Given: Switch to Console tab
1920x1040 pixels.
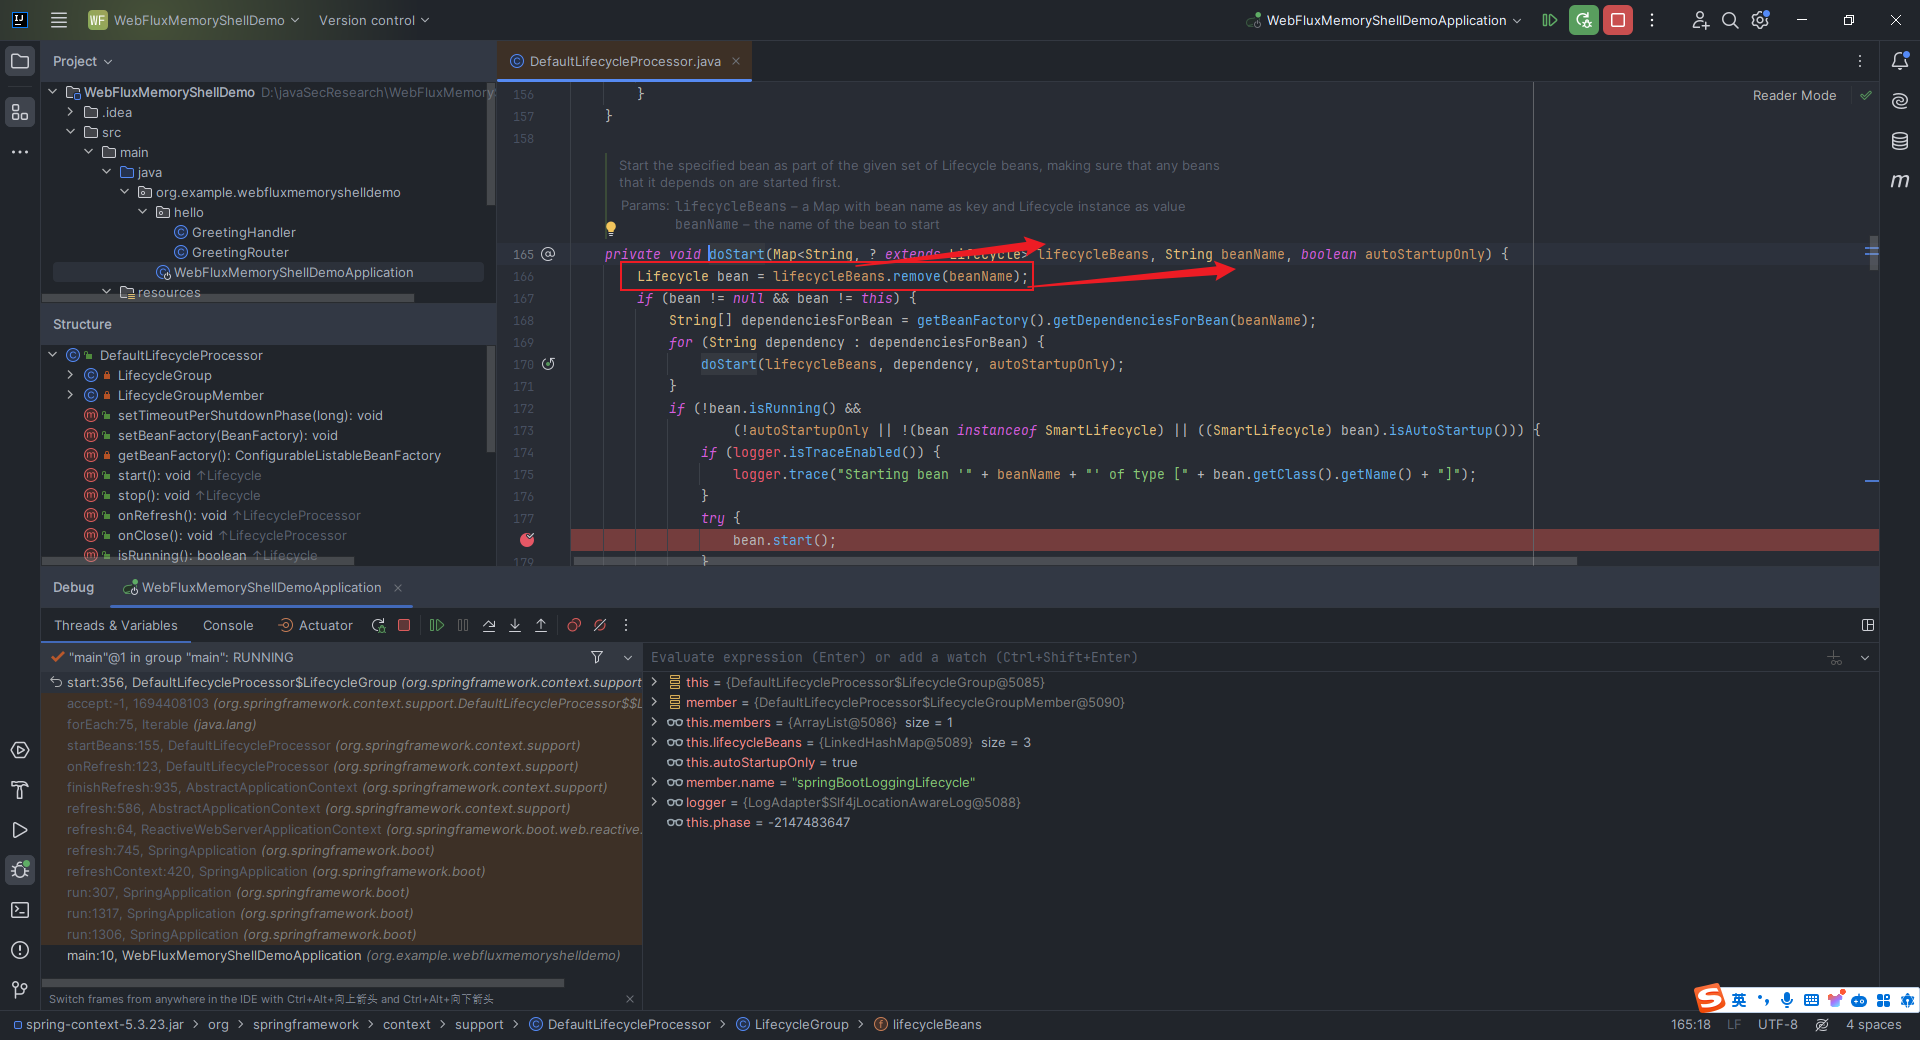Looking at the screenshot, I should [228, 625].
